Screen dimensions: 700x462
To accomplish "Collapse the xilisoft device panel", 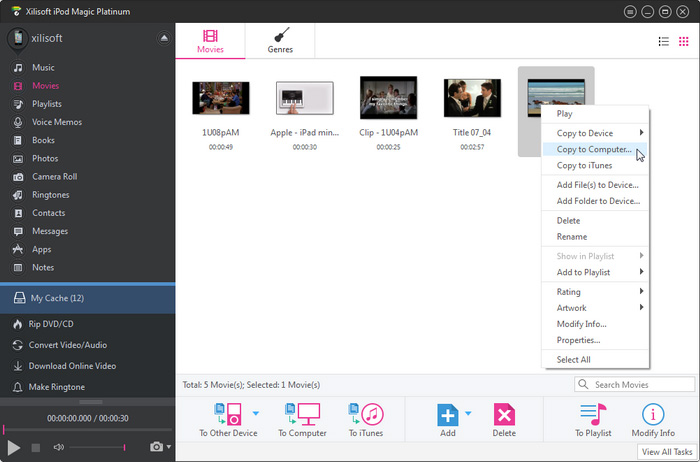I will [x=164, y=38].
